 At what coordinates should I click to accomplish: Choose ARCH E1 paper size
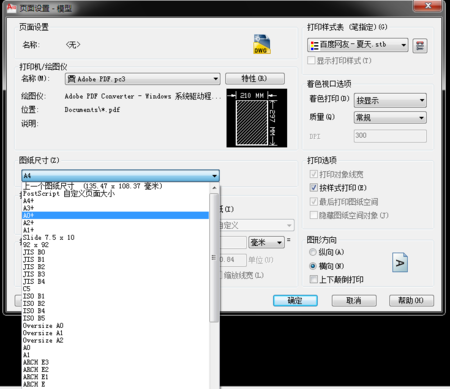point(115,377)
